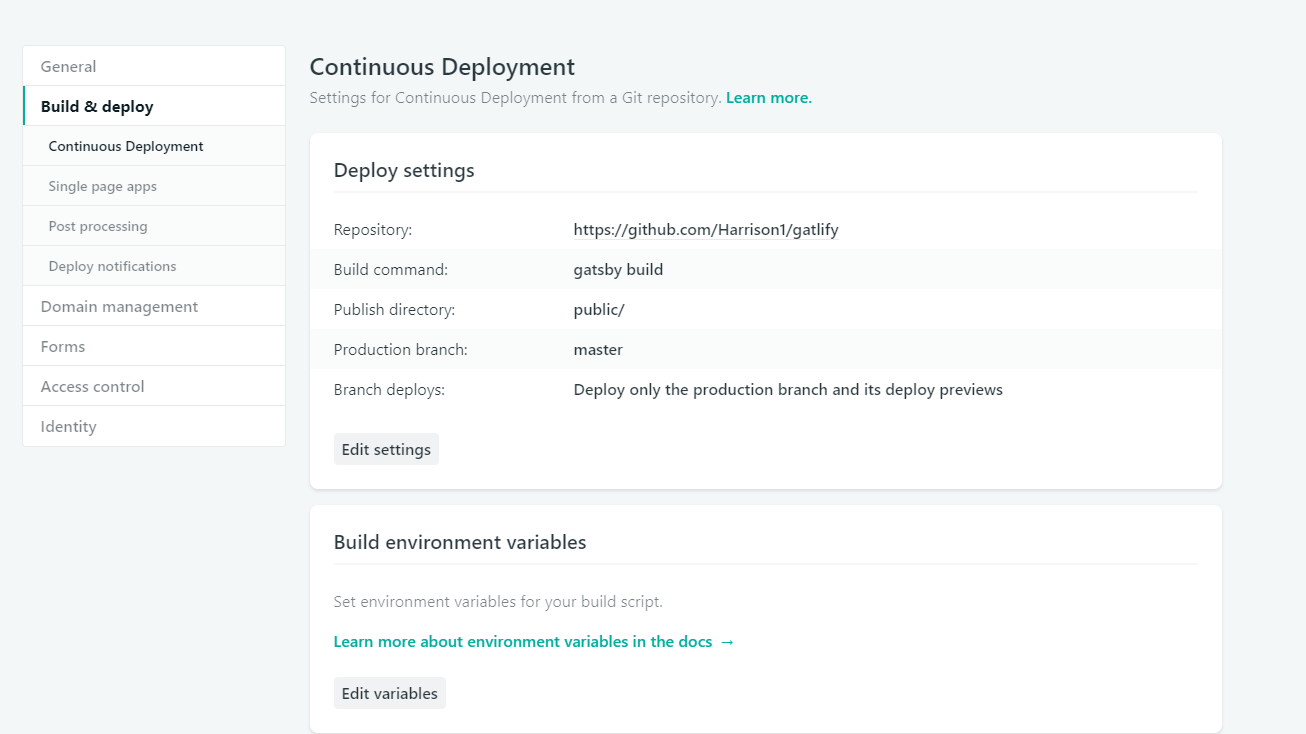Click the master production branch value
Image resolution: width=1306 pixels, height=734 pixels.
598,350
